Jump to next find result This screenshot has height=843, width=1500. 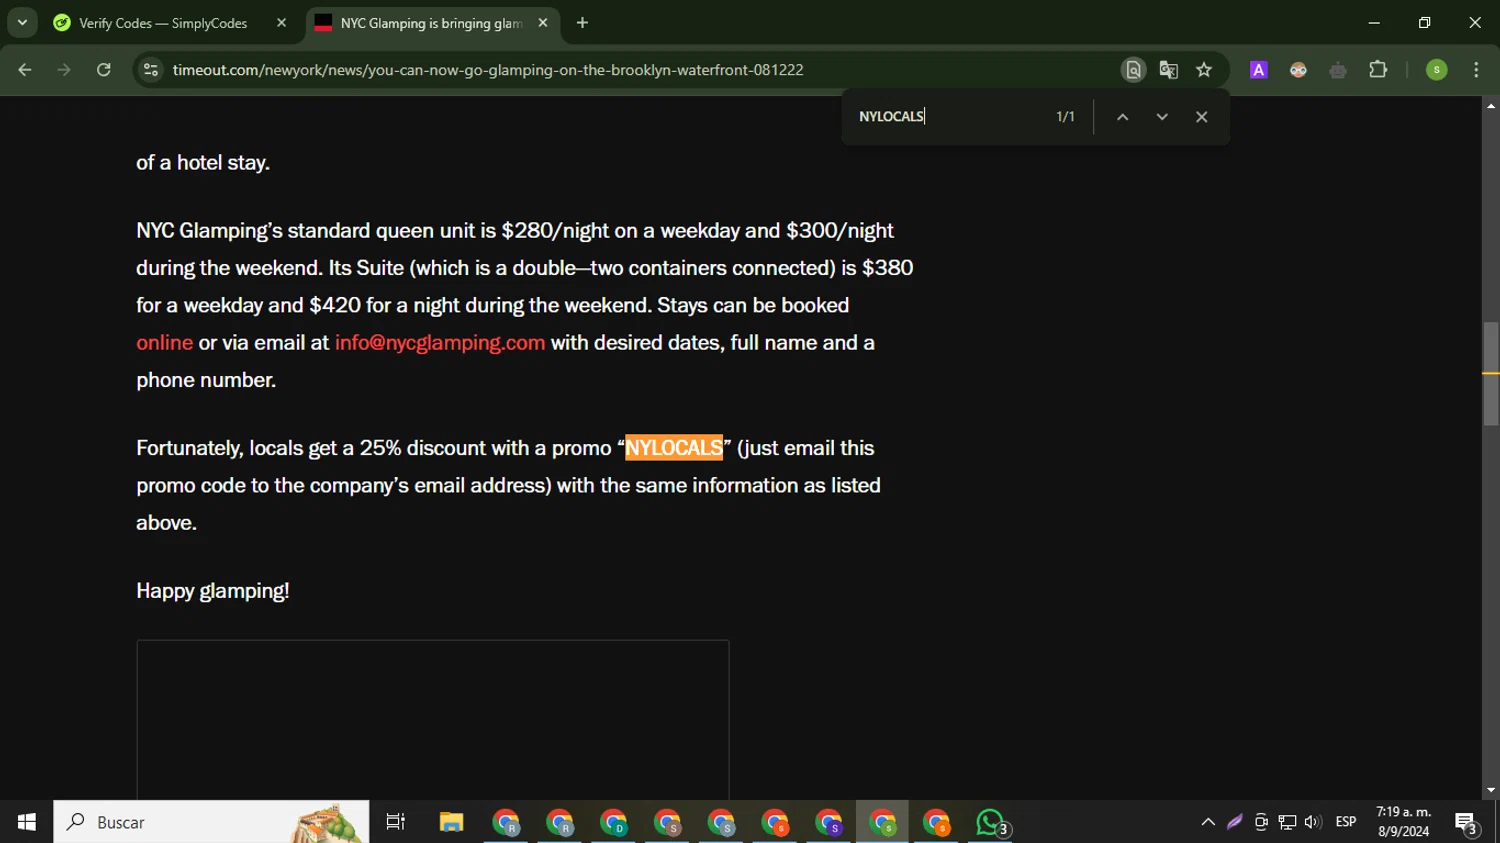[1162, 117]
